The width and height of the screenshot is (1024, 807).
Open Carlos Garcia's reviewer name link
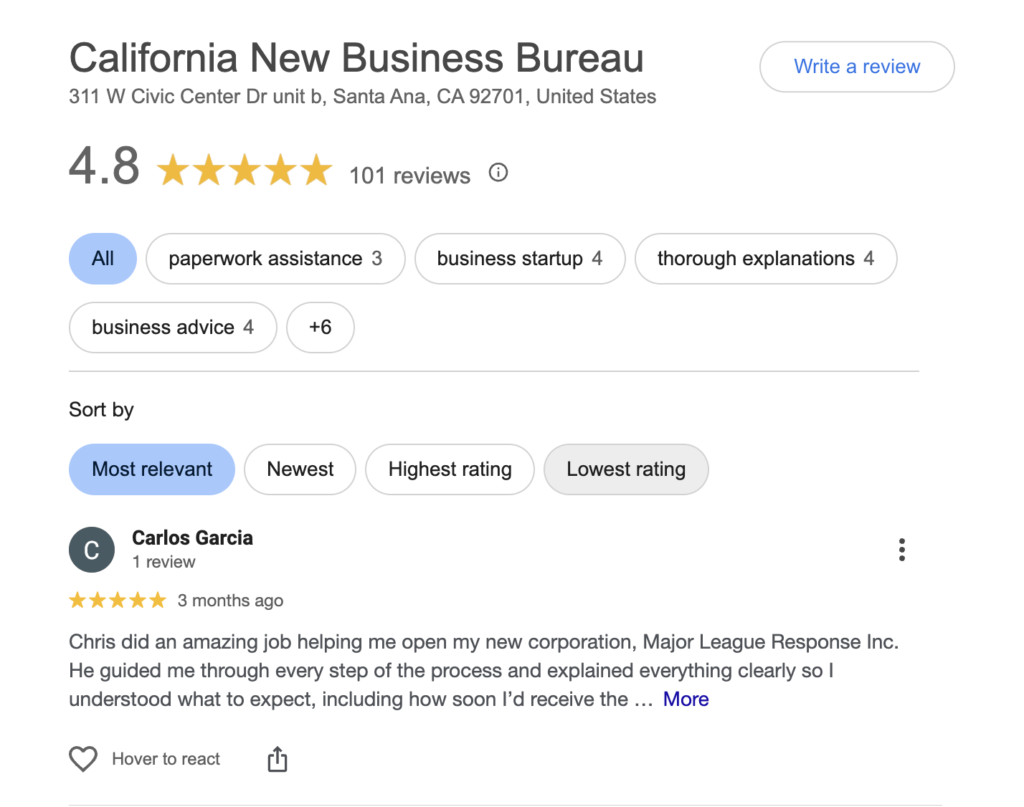coord(192,538)
